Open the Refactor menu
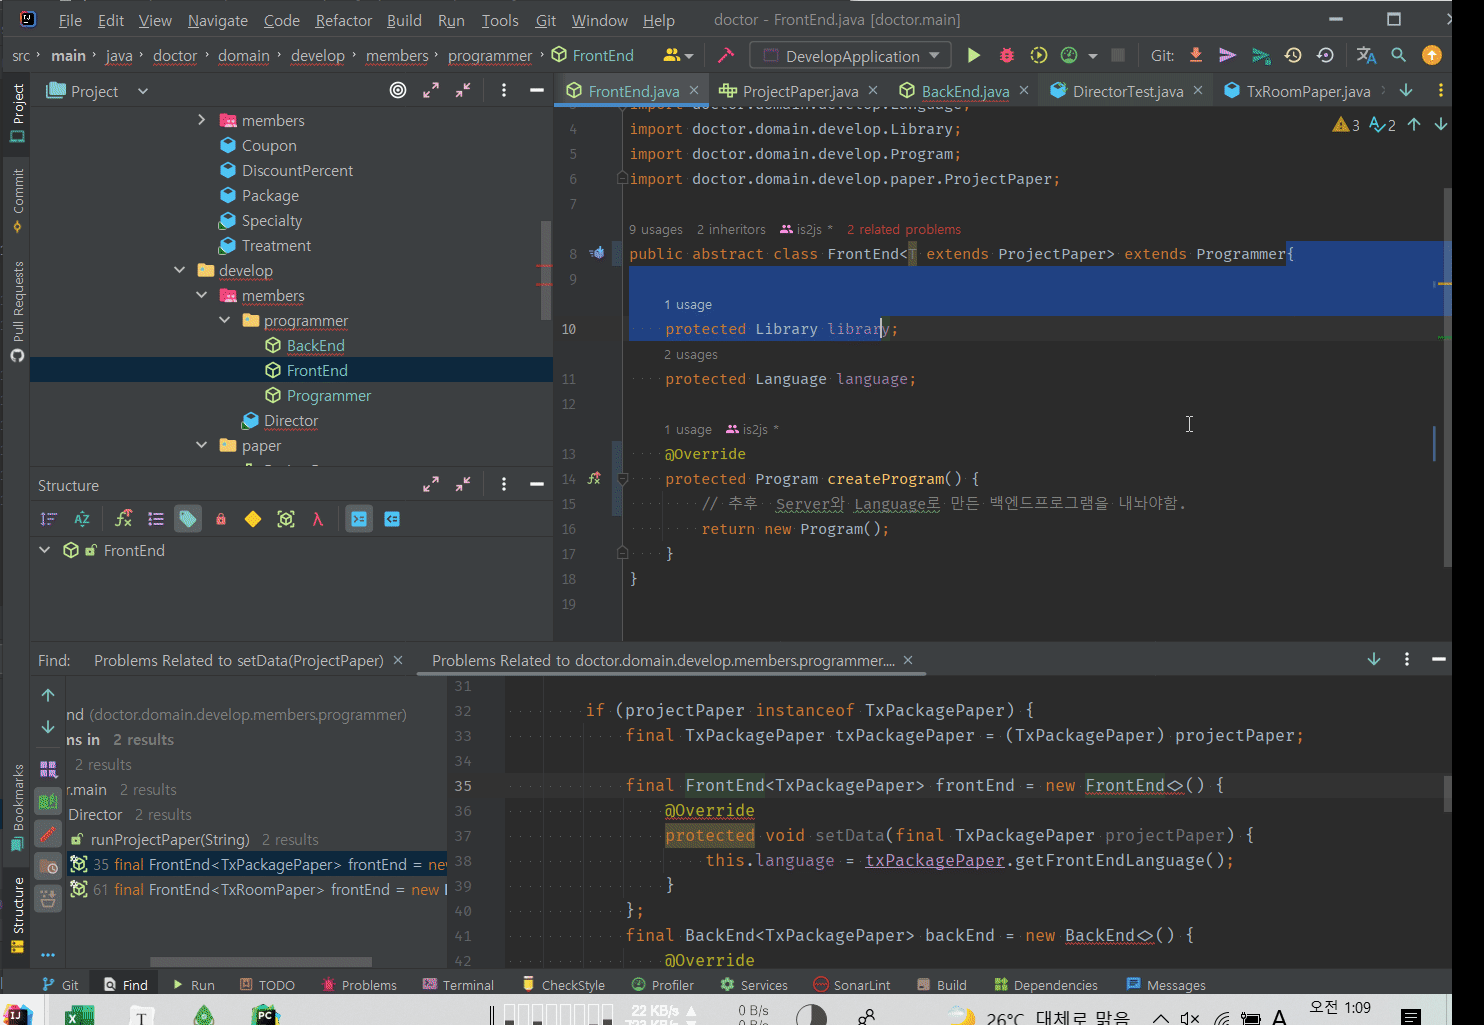 click(x=343, y=20)
